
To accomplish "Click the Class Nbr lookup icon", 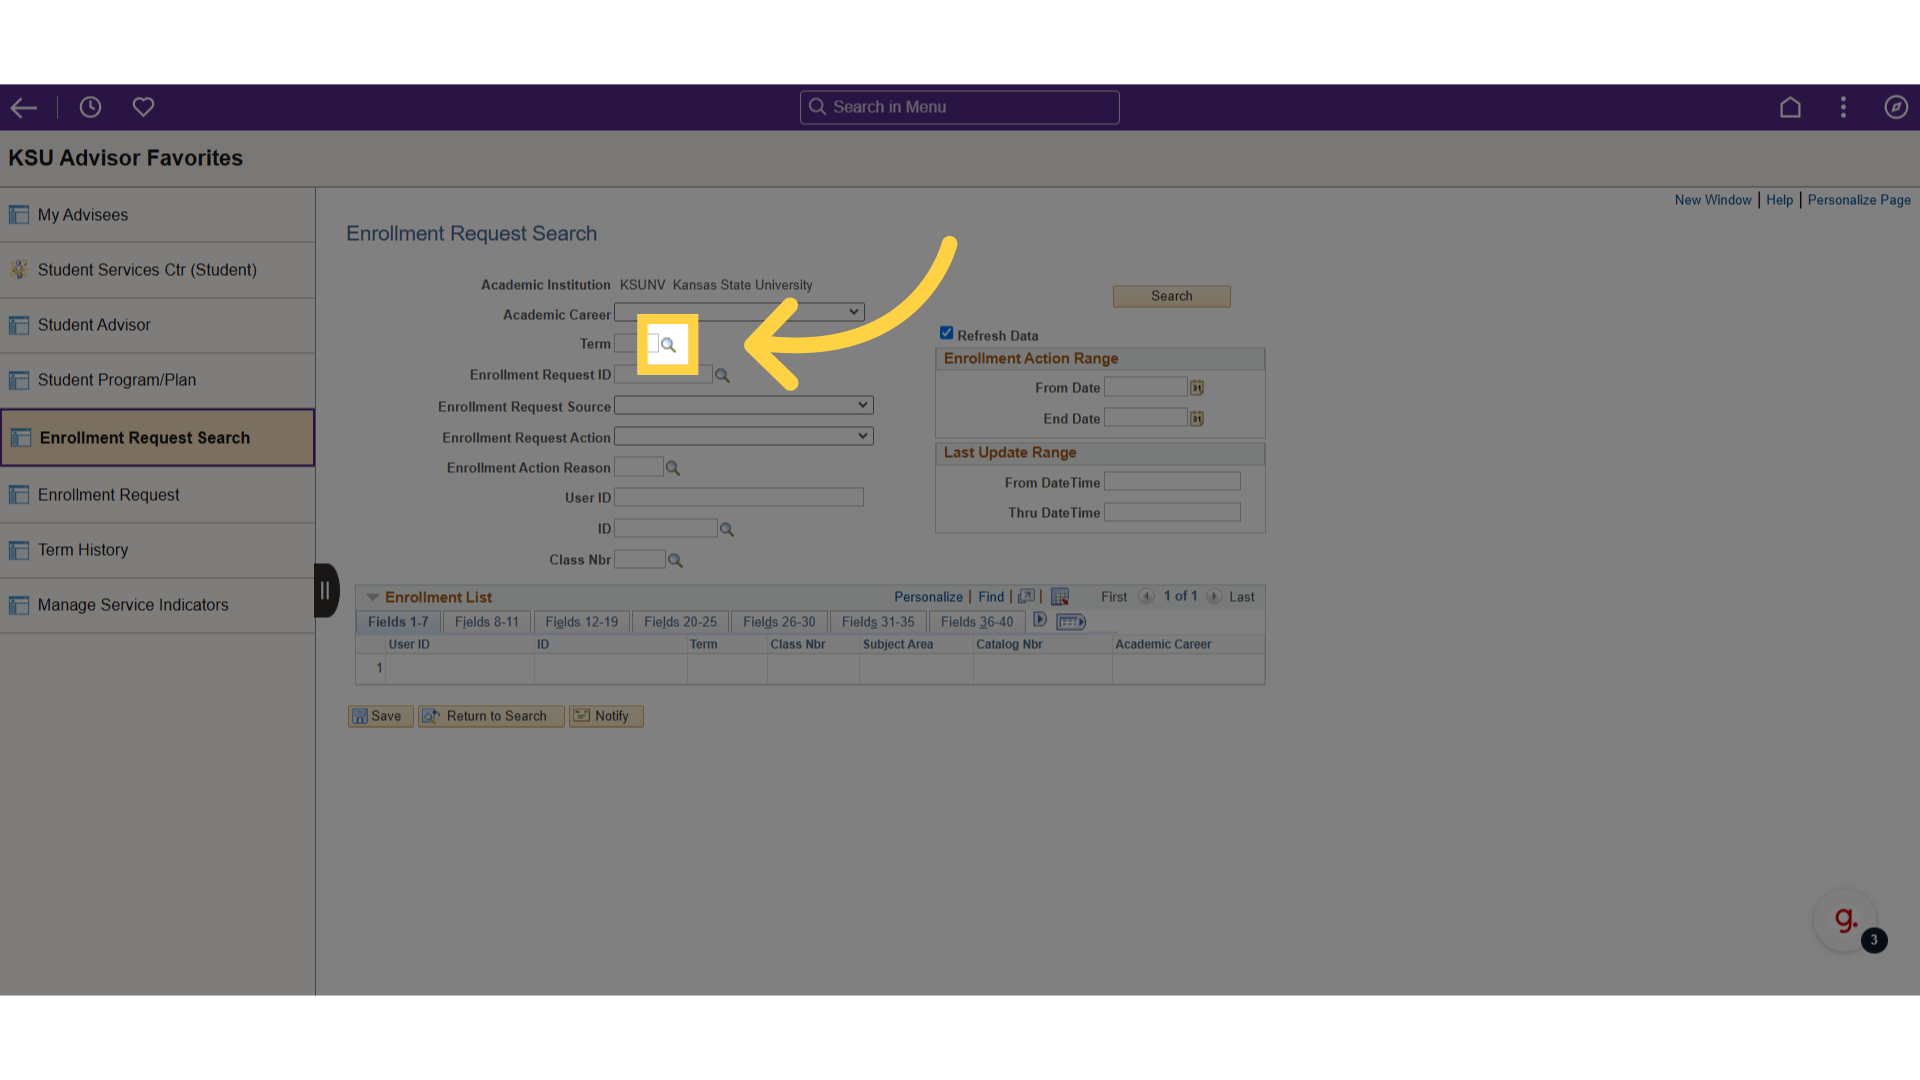I will click(675, 560).
